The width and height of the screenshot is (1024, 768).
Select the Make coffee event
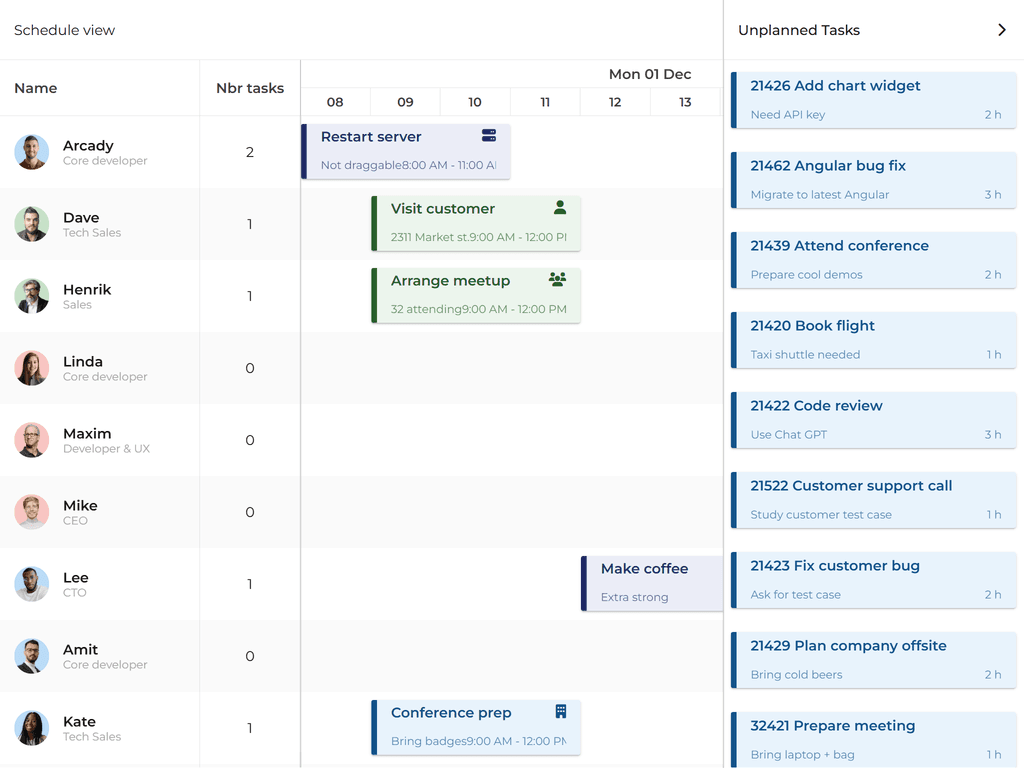(652, 583)
